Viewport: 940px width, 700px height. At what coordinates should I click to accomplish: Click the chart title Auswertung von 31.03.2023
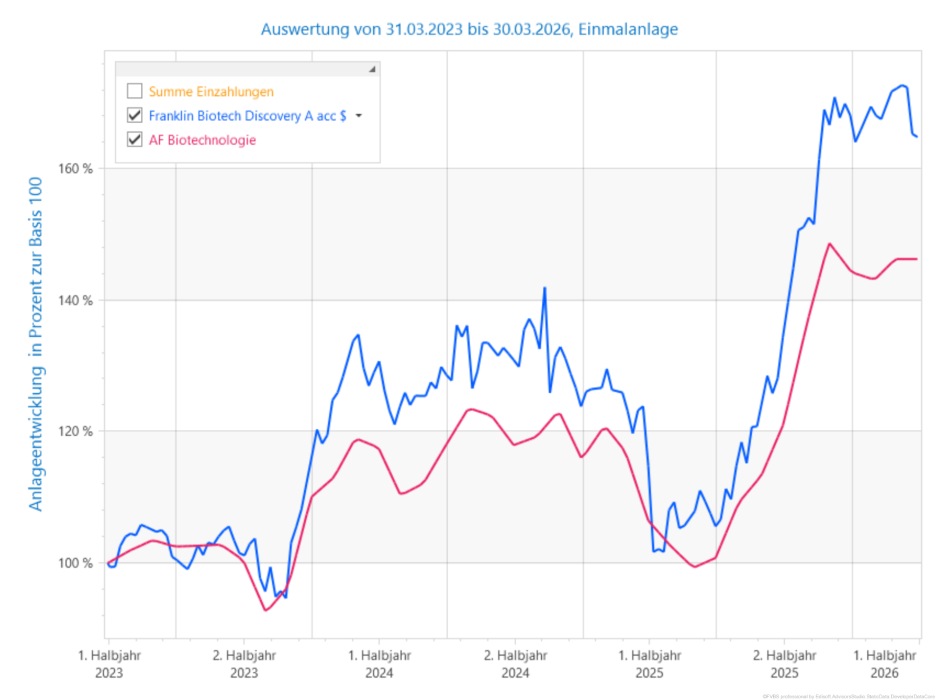pos(469,29)
